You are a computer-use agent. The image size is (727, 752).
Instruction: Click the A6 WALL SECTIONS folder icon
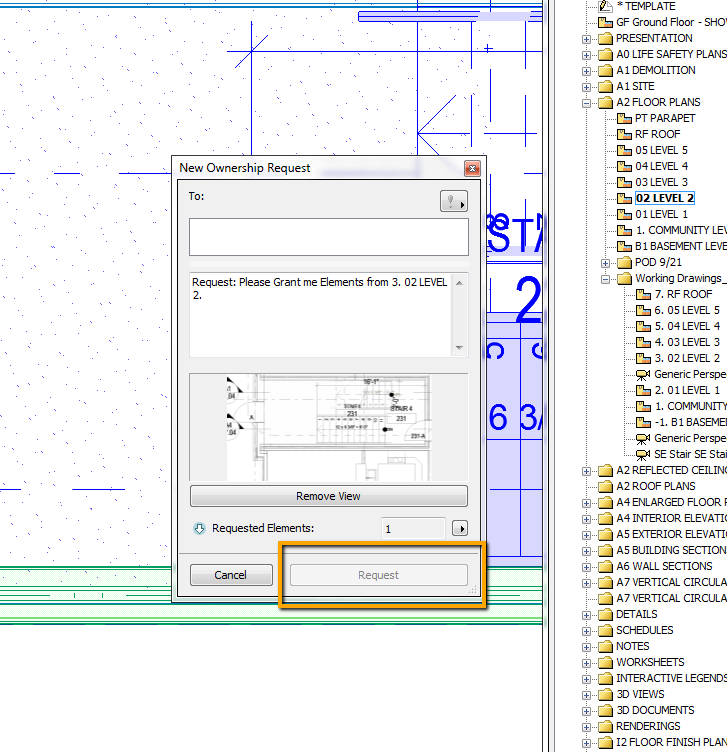tap(606, 567)
